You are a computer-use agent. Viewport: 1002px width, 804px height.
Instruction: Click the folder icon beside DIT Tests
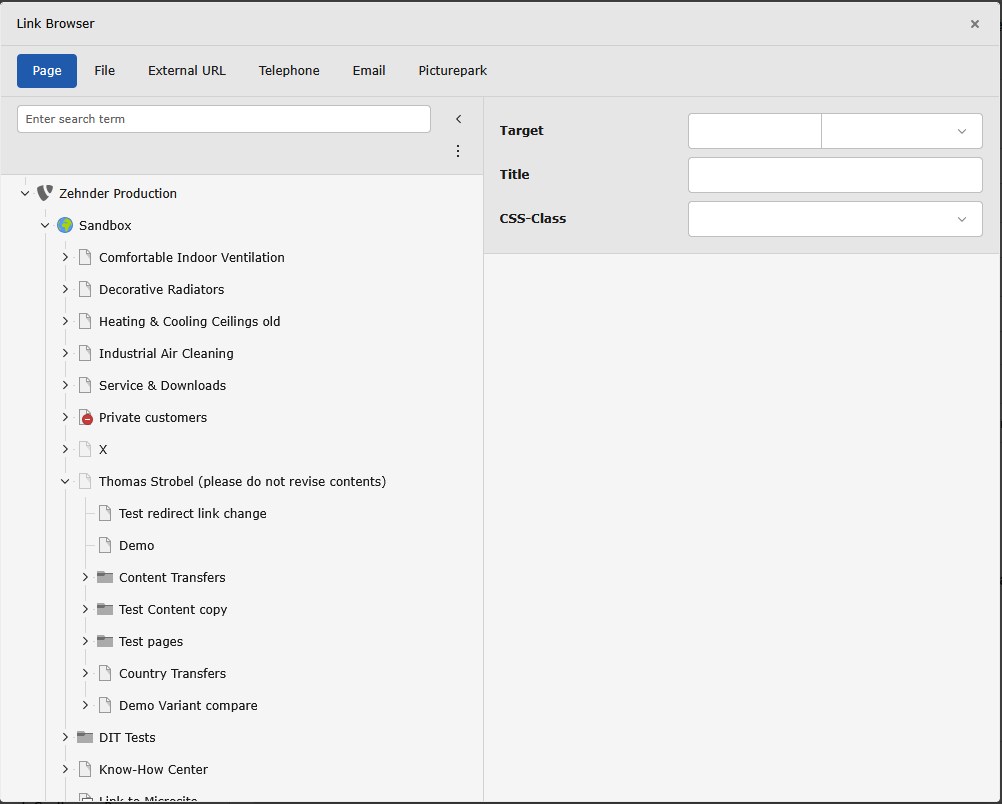coord(85,737)
